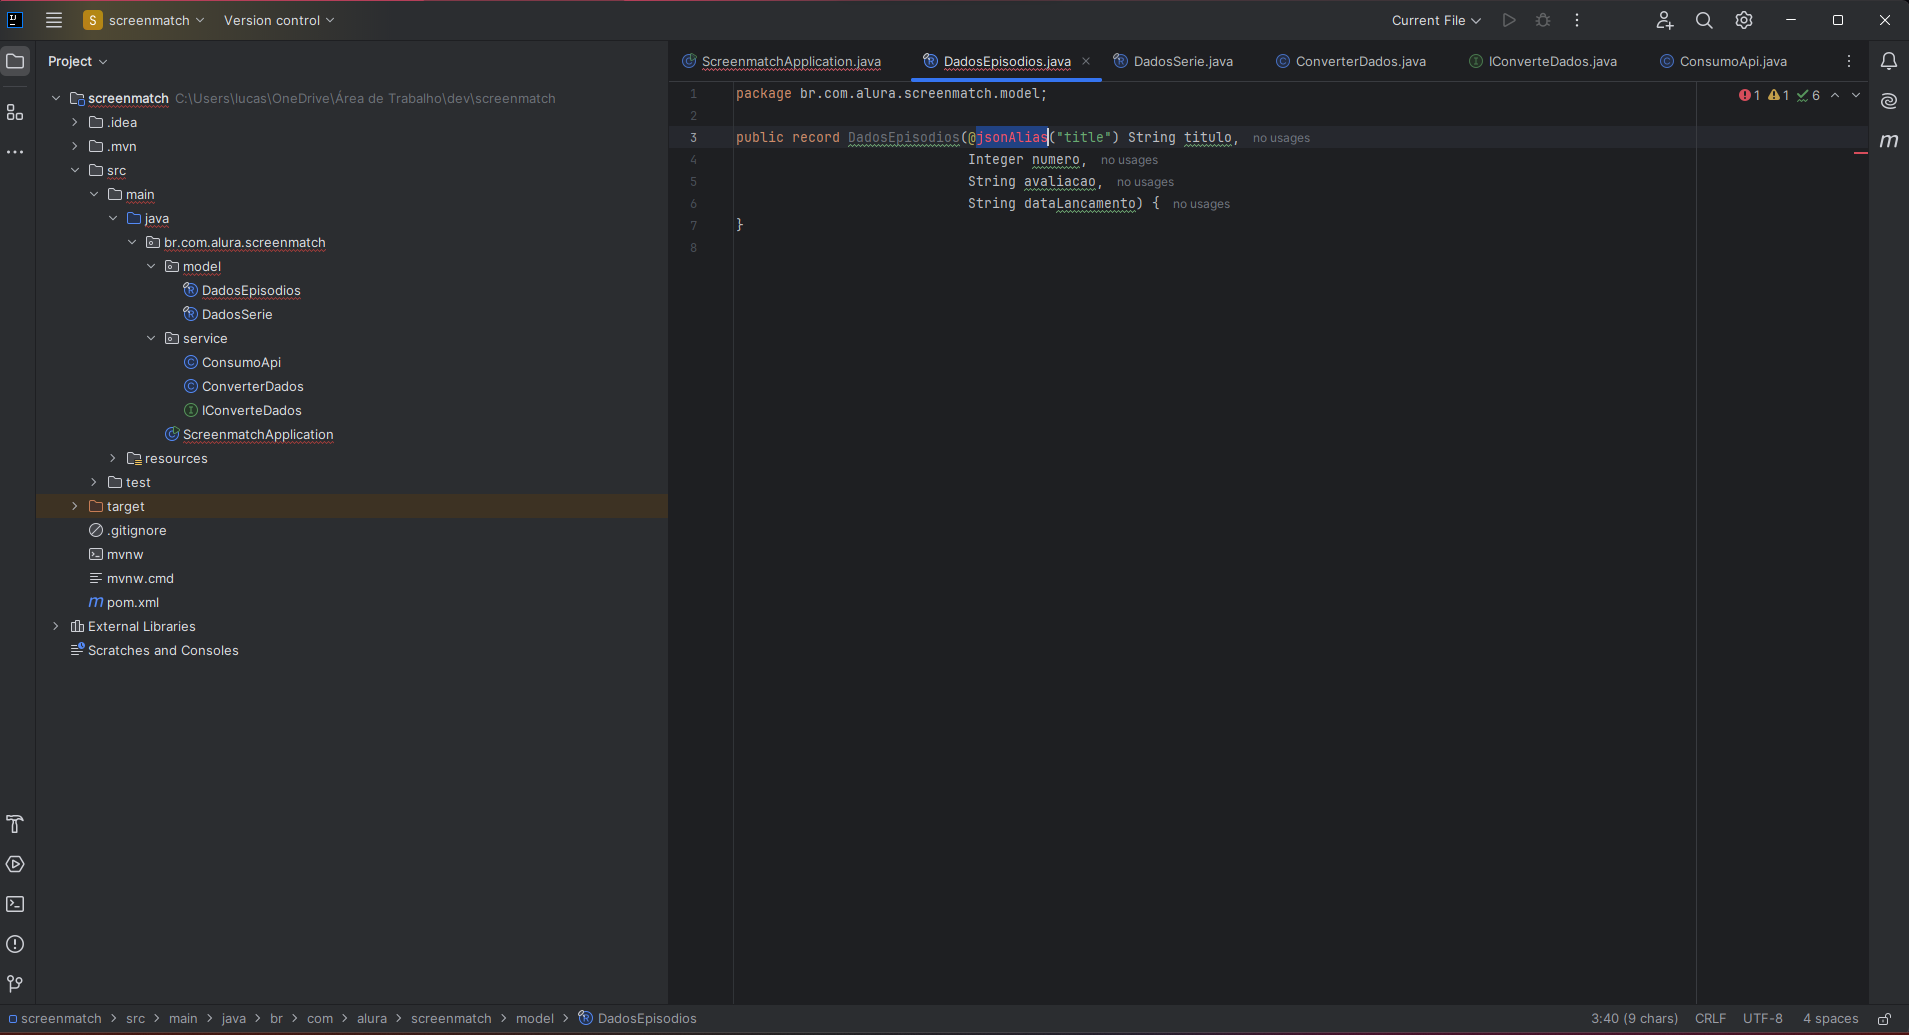The width and height of the screenshot is (1909, 1035).
Task: Open the Notifications bell
Action: tap(1889, 61)
